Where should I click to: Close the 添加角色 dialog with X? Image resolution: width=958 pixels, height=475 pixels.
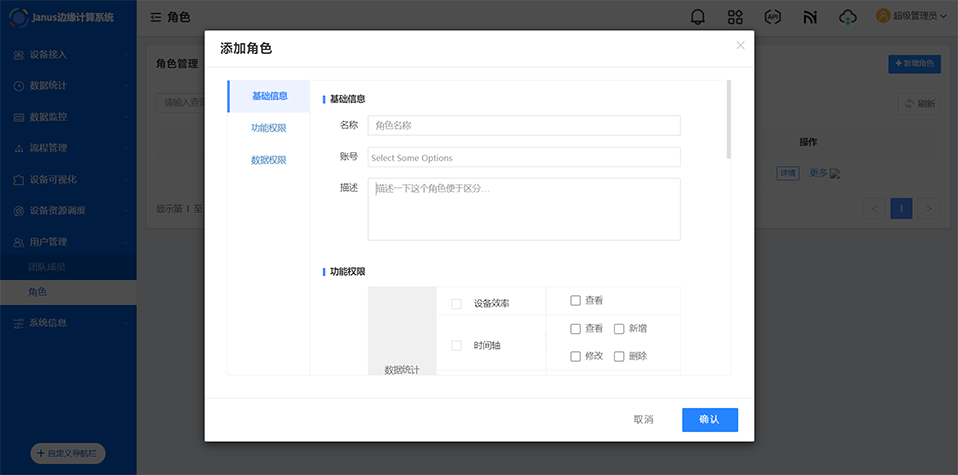coord(740,45)
